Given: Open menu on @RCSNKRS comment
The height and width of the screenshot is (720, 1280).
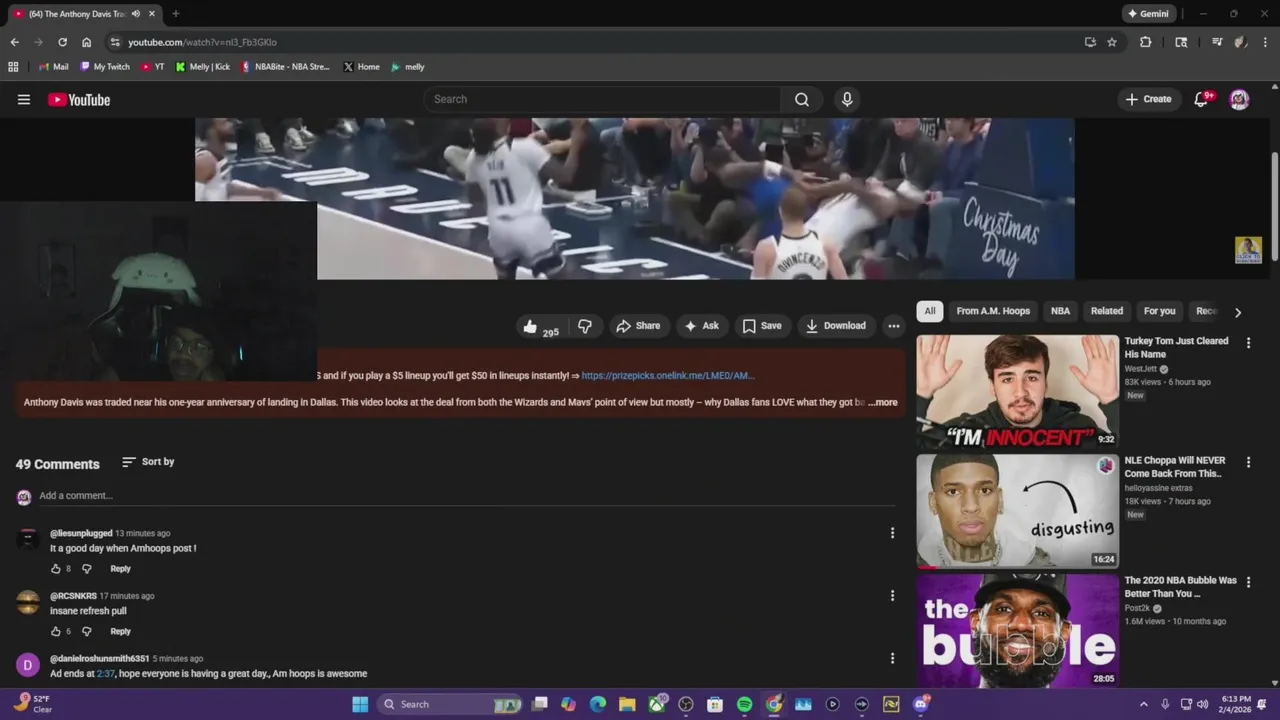Looking at the screenshot, I should (892, 596).
